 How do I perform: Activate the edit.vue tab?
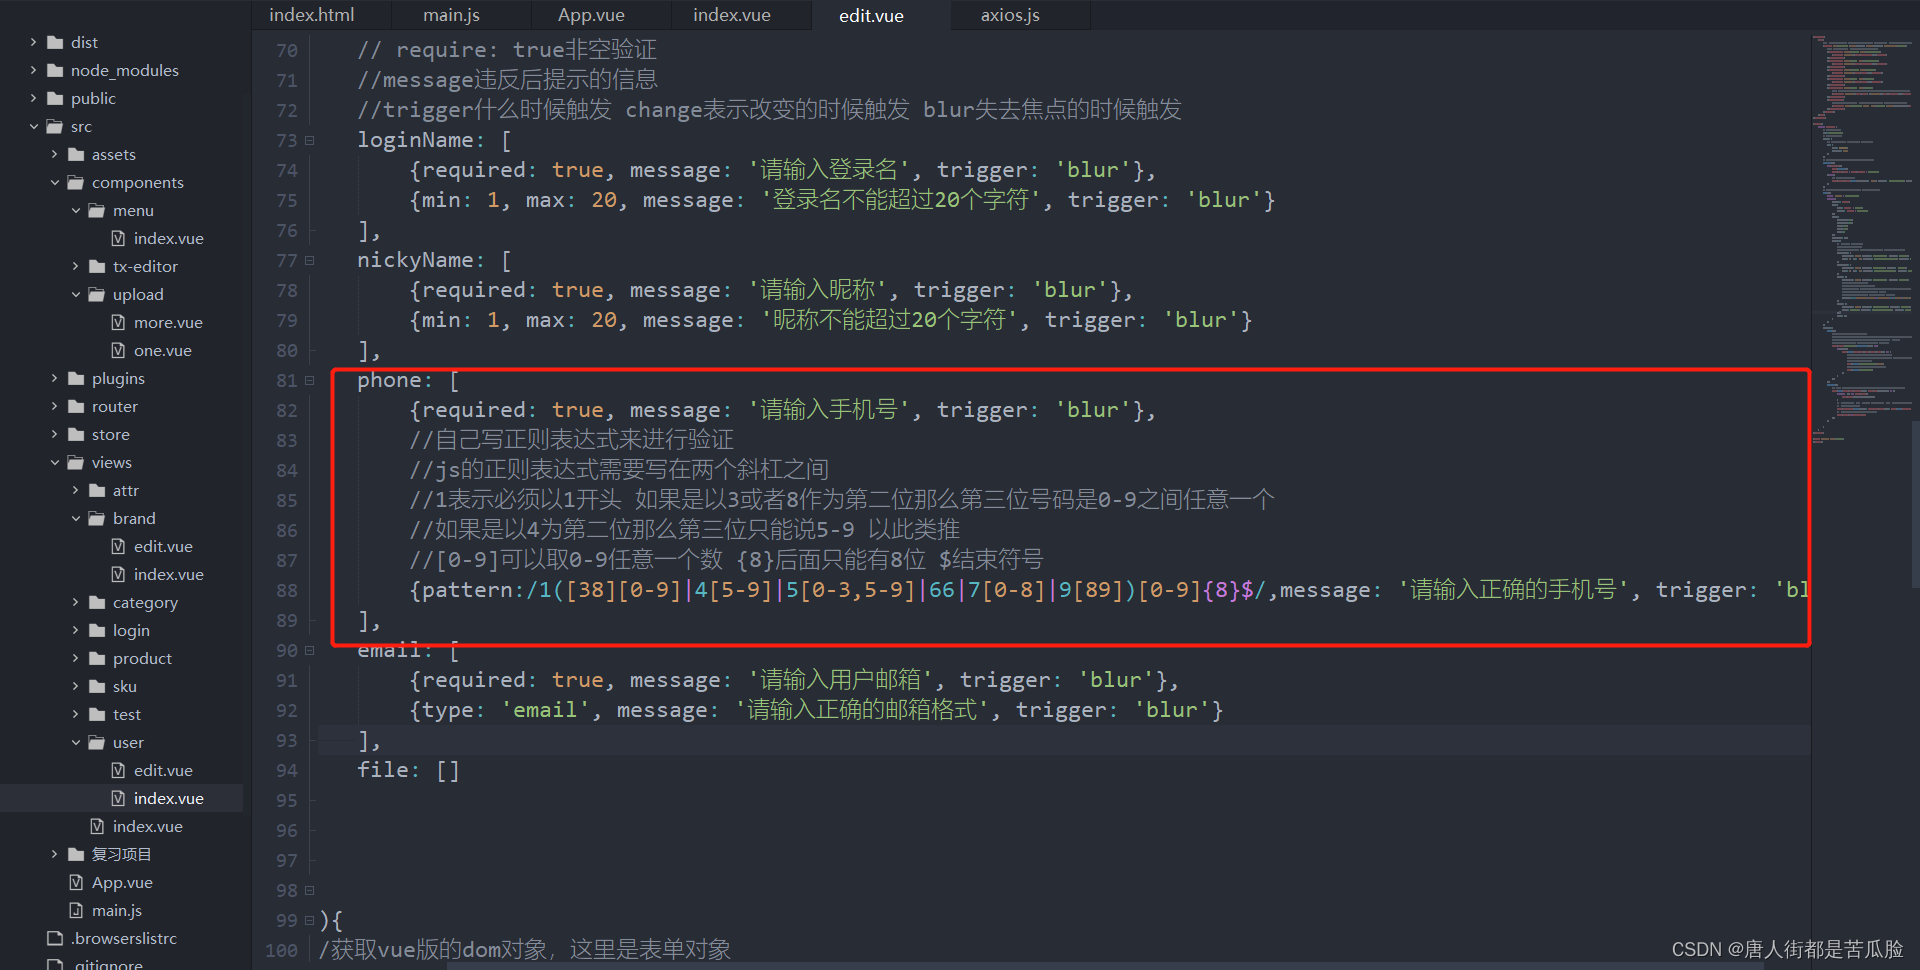point(871,15)
